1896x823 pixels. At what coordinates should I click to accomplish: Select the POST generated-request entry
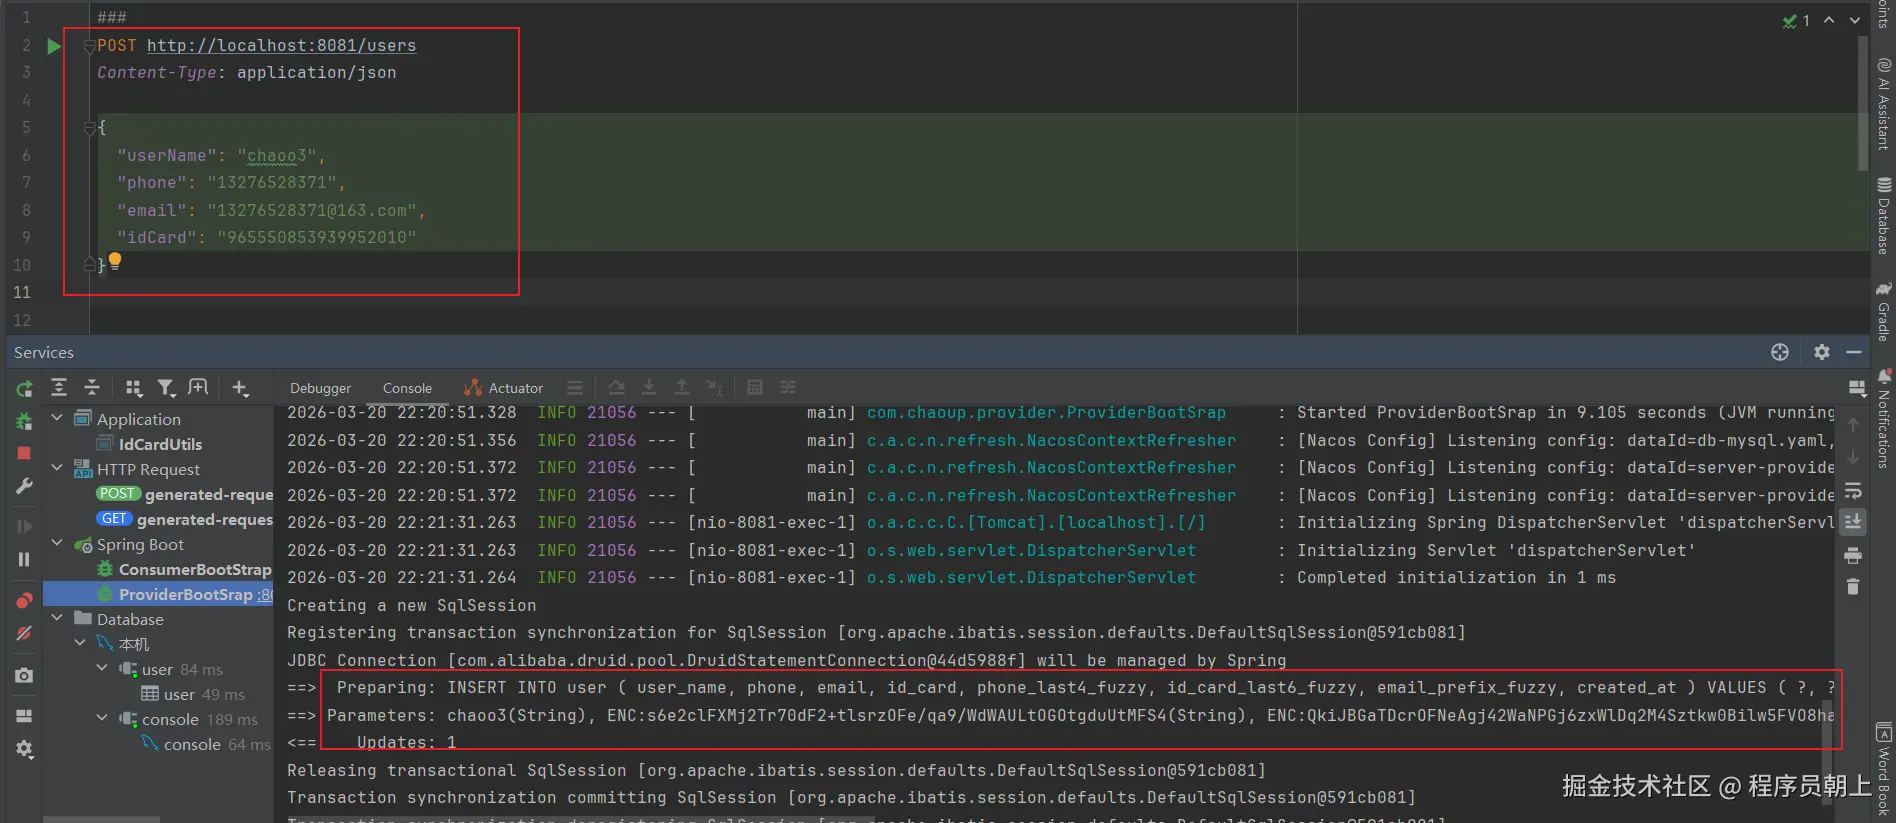tap(184, 494)
